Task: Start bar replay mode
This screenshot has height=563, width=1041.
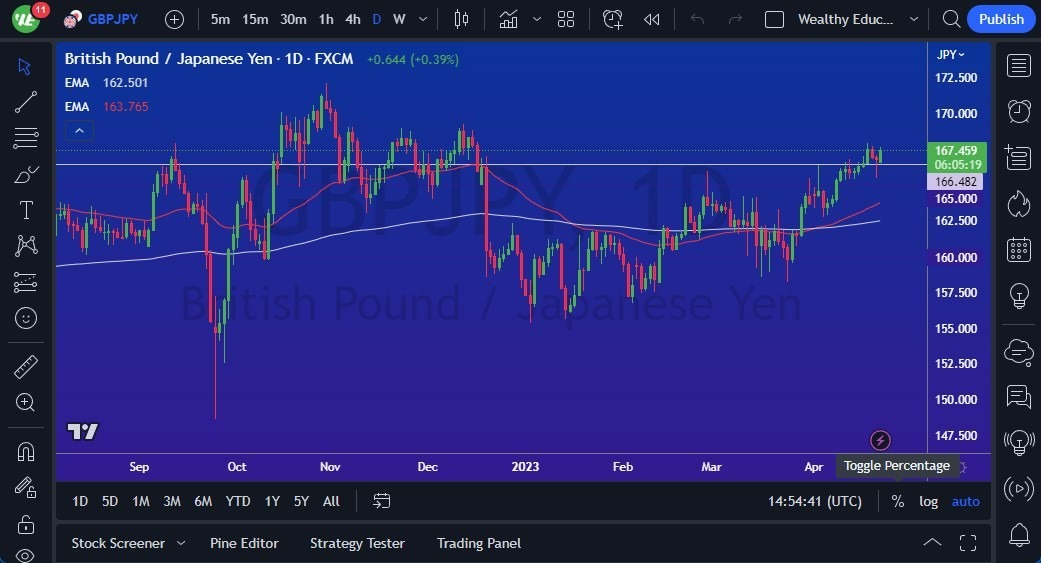Action: [x=651, y=19]
